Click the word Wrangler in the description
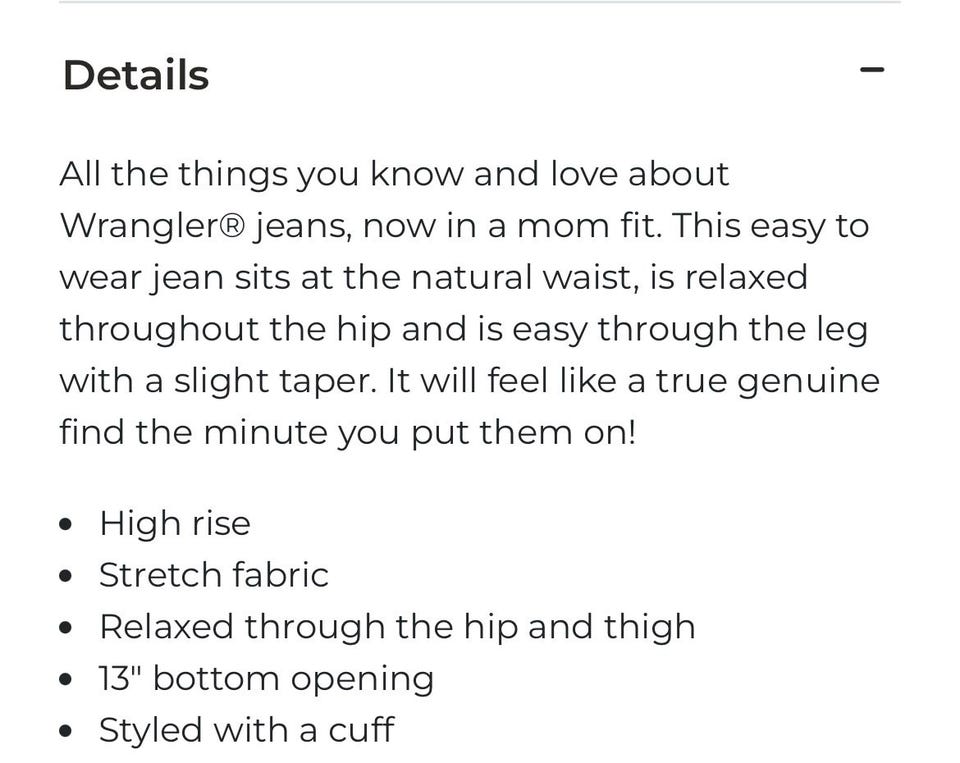Image resolution: width=960 pixels, height=763 pixels. pos(137,226)
